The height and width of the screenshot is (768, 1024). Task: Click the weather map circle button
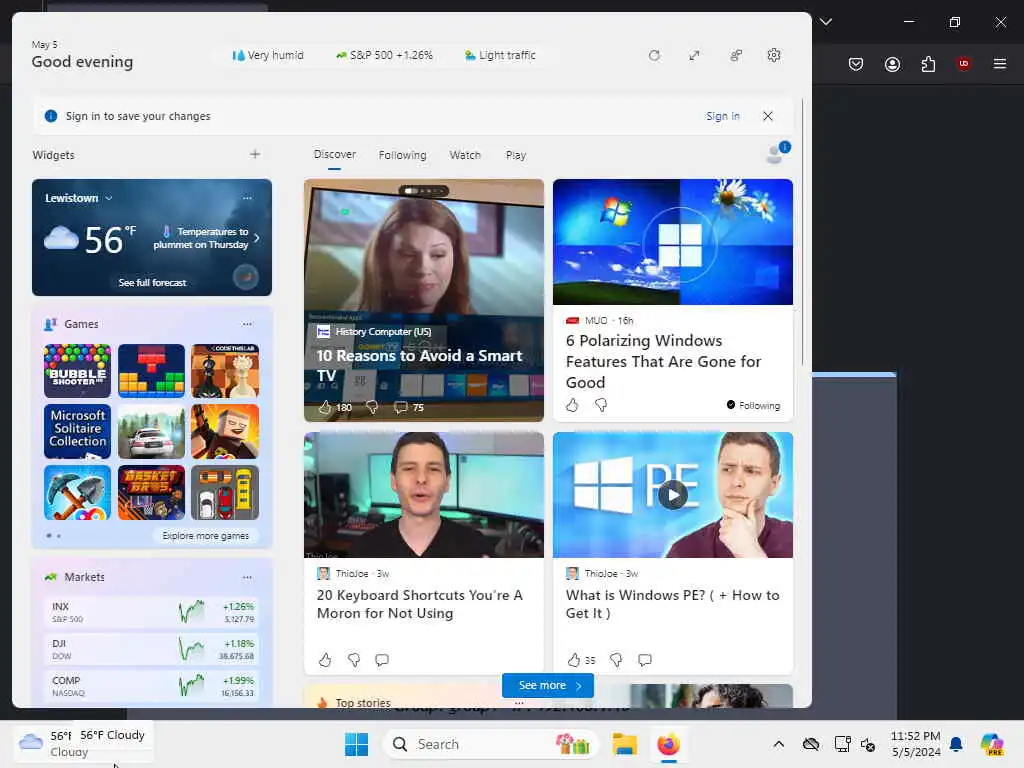246,277
